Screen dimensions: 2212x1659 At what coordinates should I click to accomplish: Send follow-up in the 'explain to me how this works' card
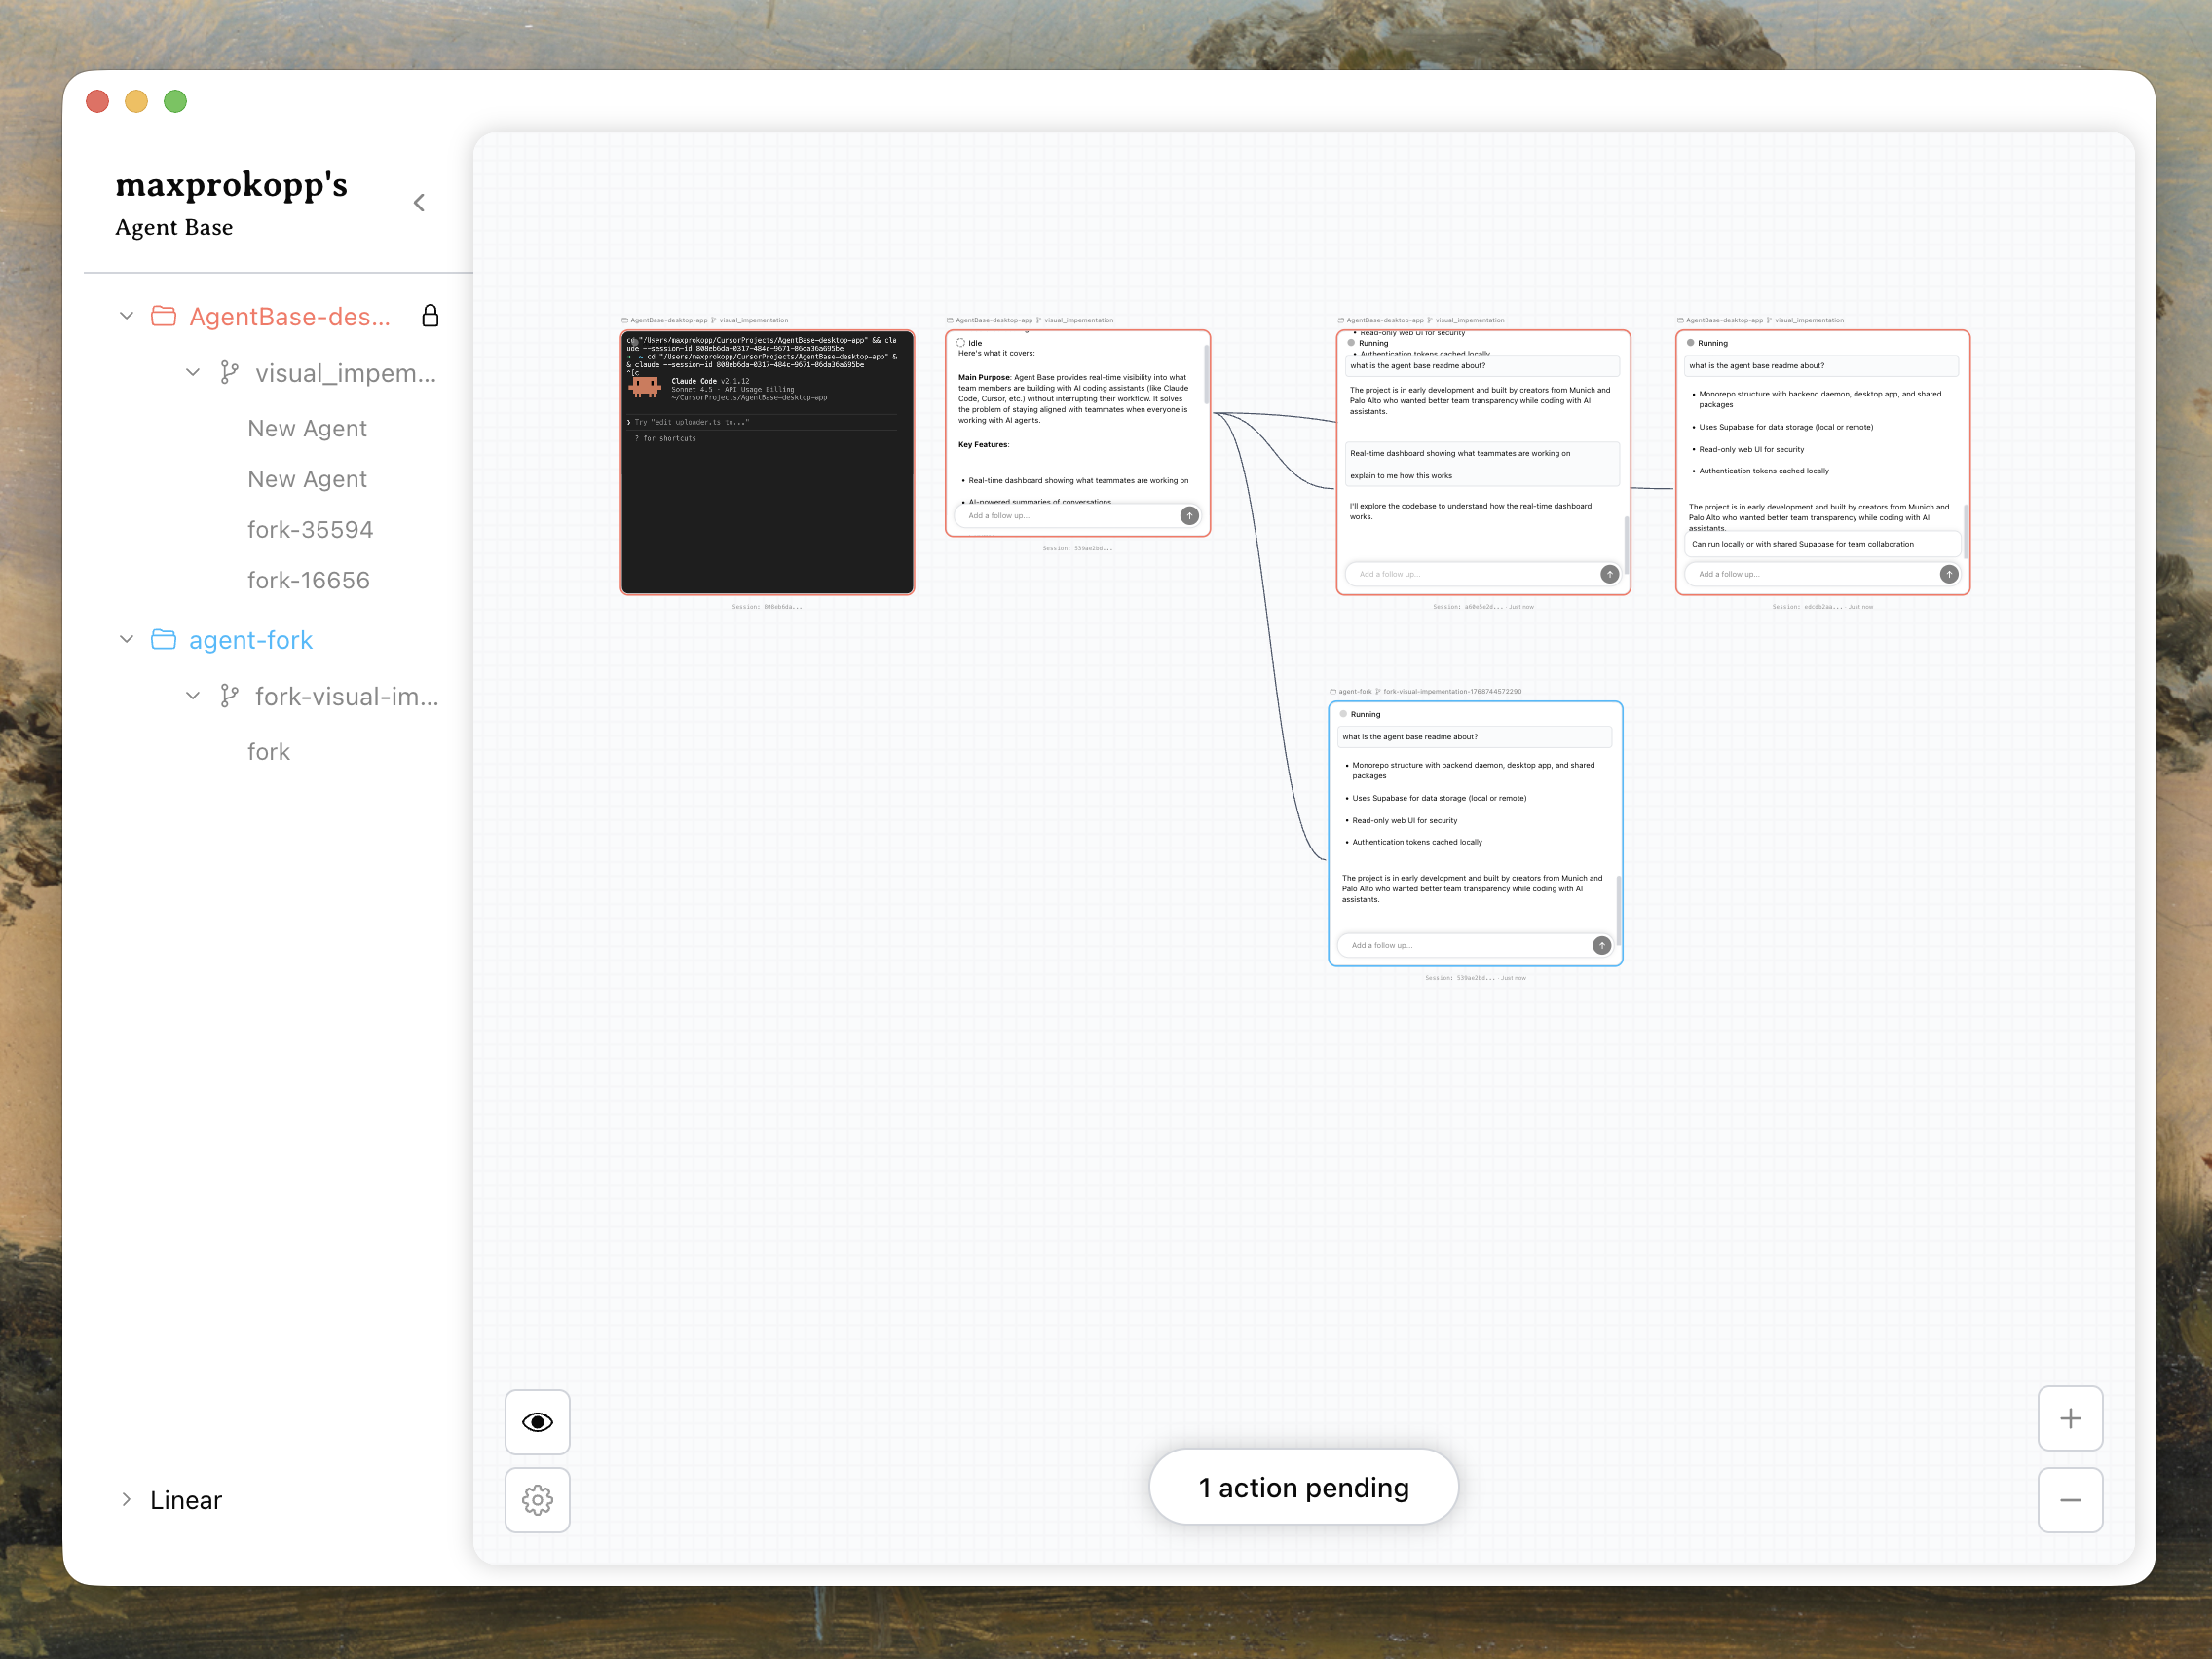(x=1609, y=574)
